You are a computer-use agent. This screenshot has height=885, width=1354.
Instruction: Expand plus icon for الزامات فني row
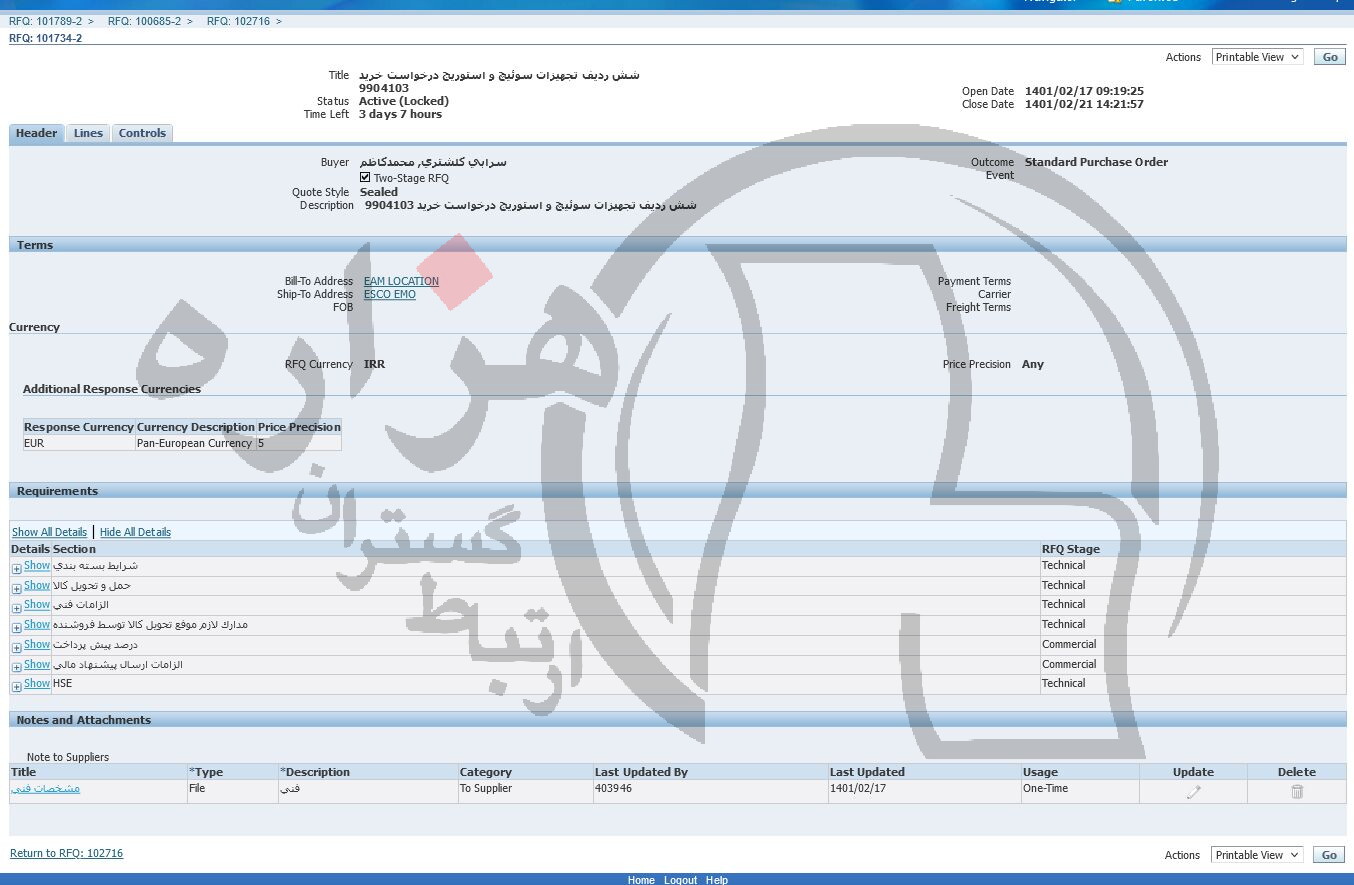(x=16, y=608)
